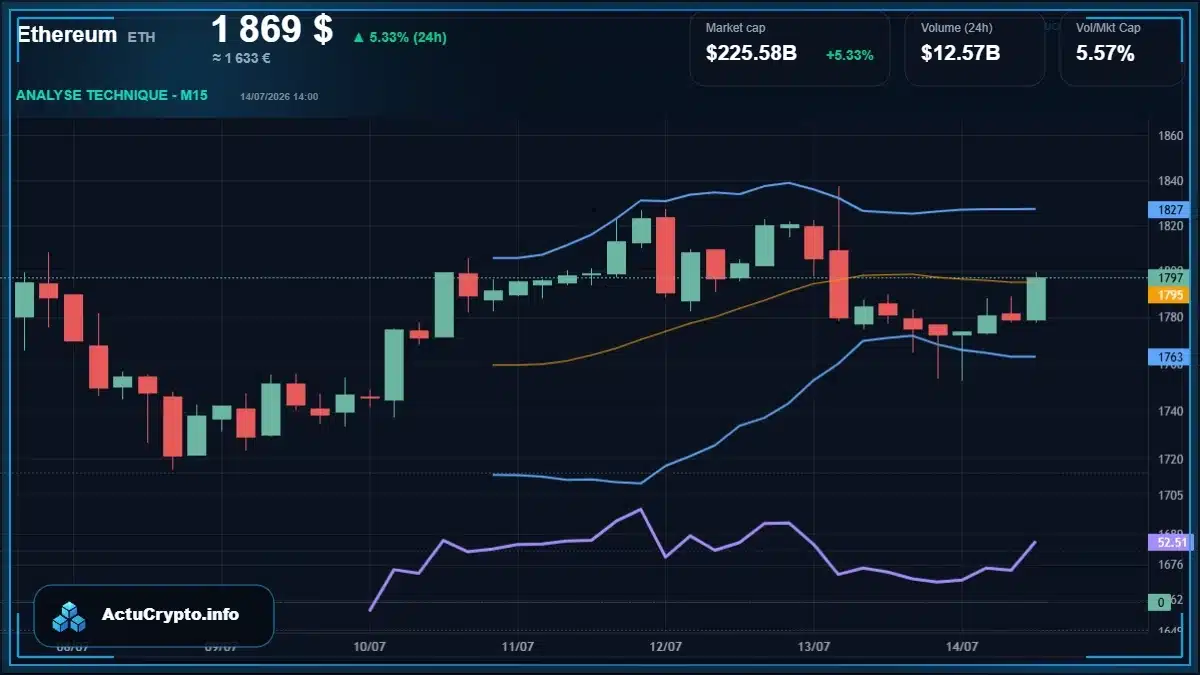Click the 1 869 $ price
Screen dimensions: 1200x675
(272, 29)
